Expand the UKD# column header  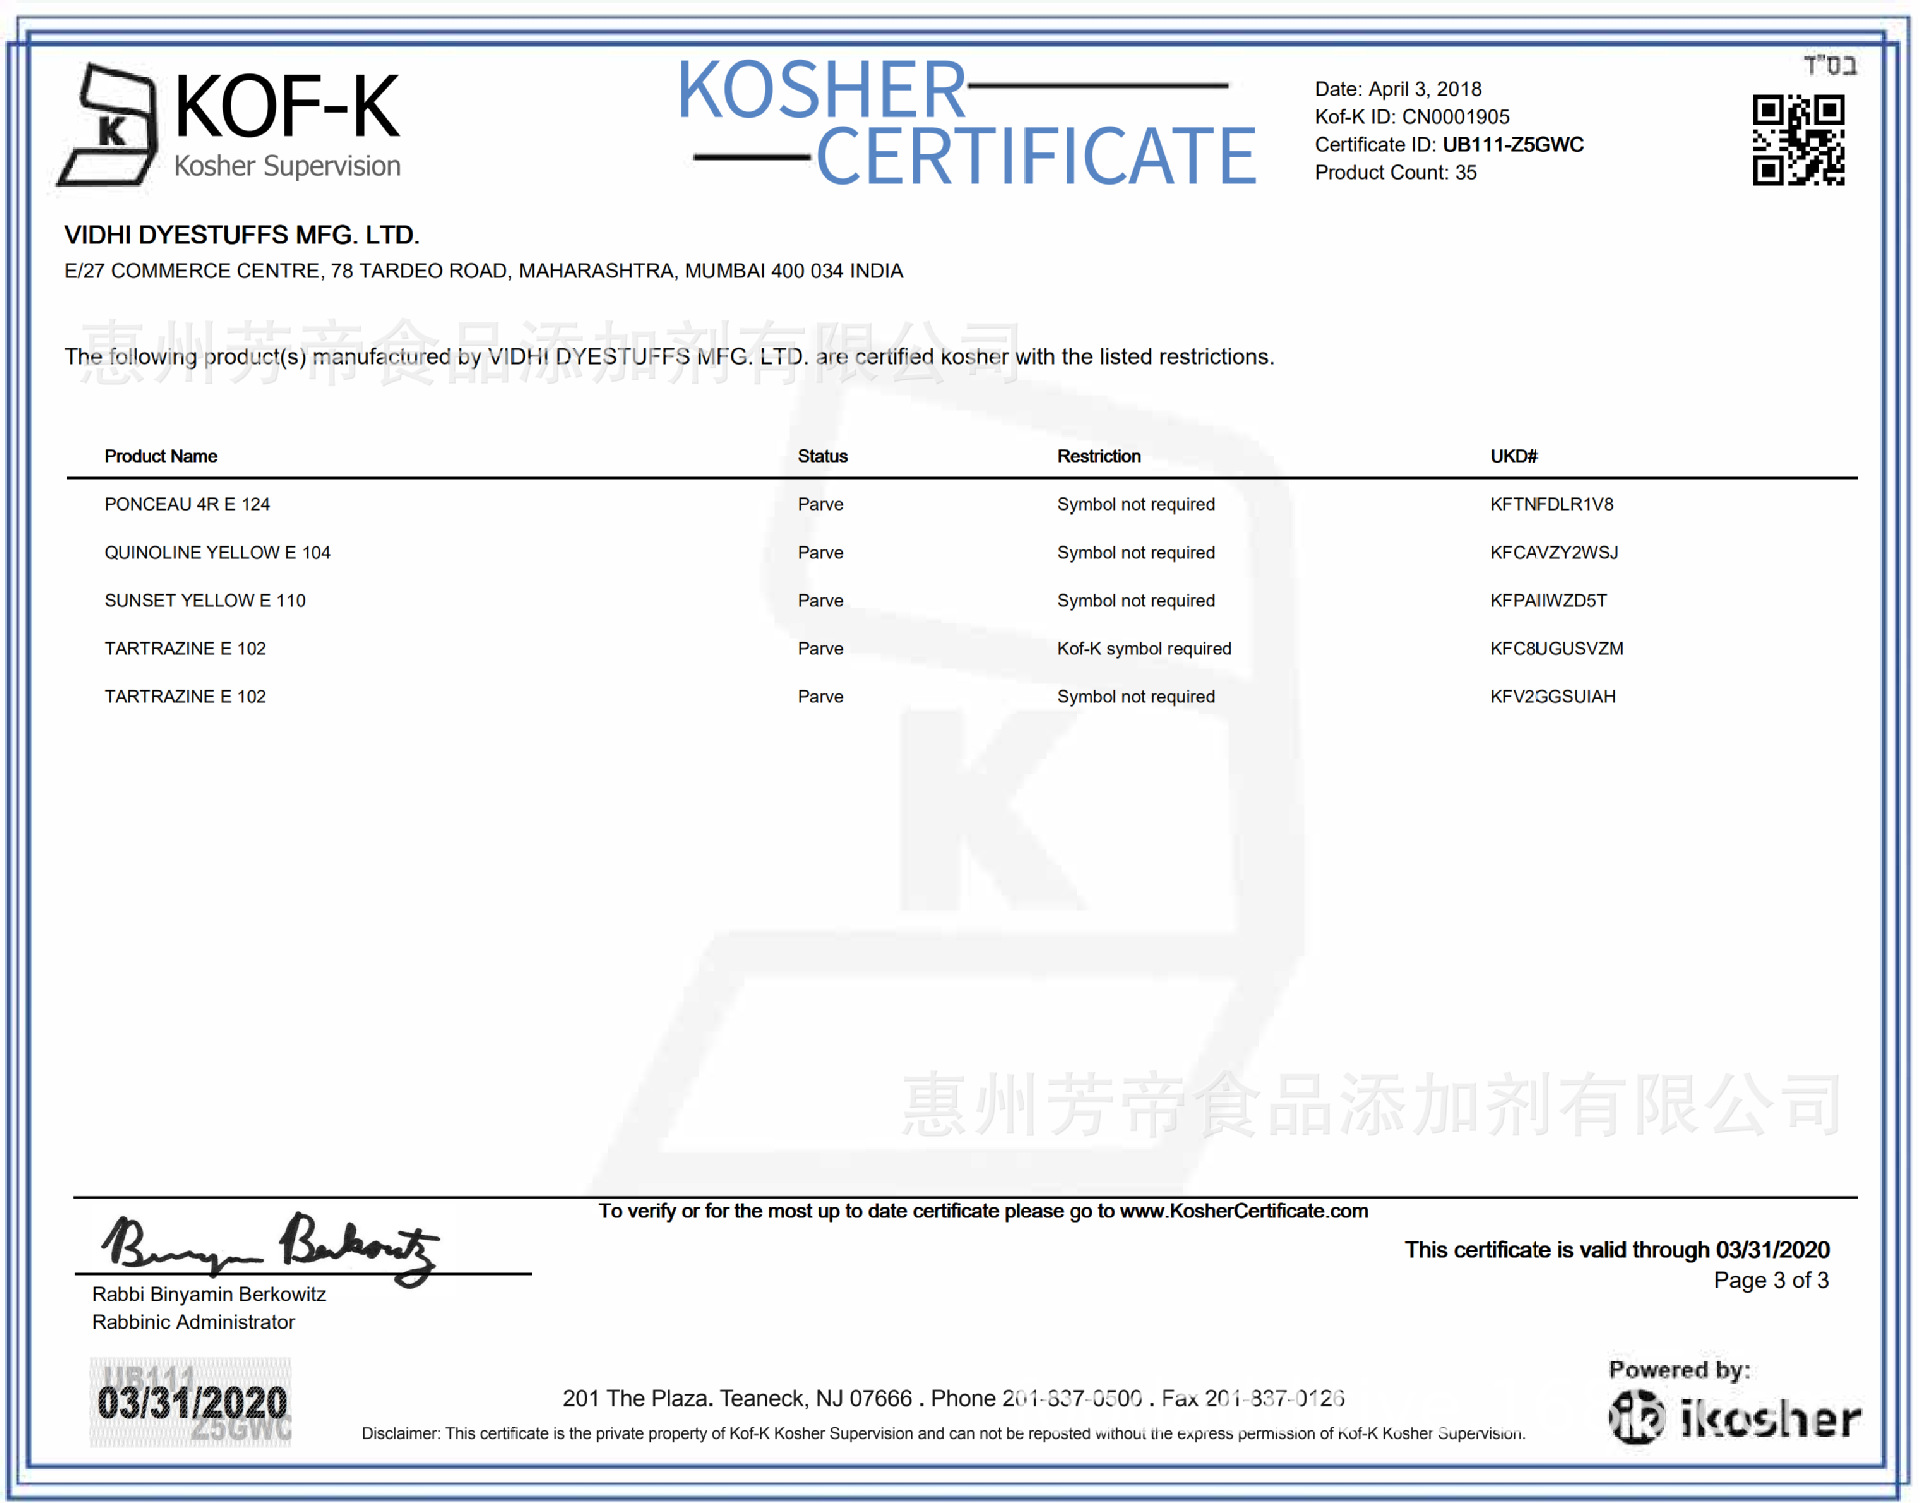coord(1512,456)
